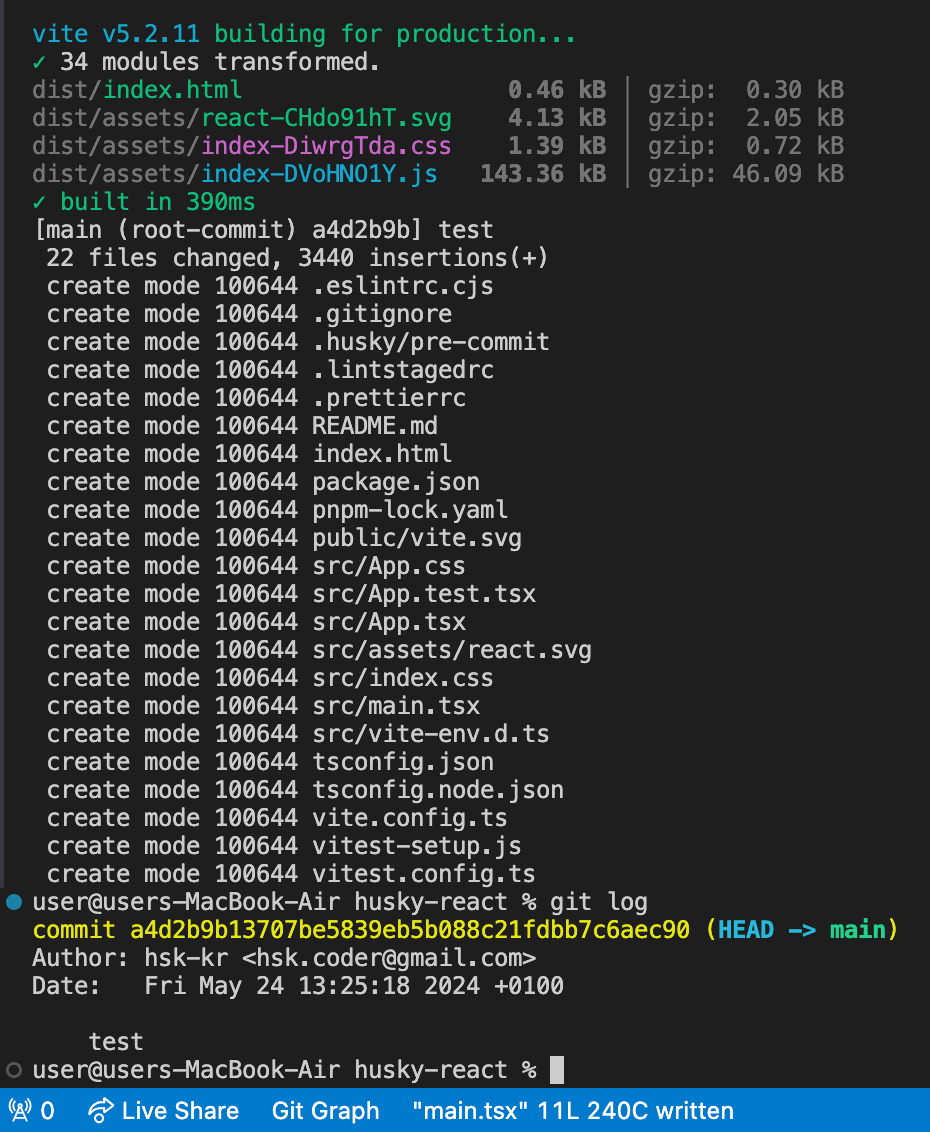The width and height of the screenshot is (930, 1132).
Task: Click the hollow circle marker beside the last prompt
Action: tap(14, 1070)
